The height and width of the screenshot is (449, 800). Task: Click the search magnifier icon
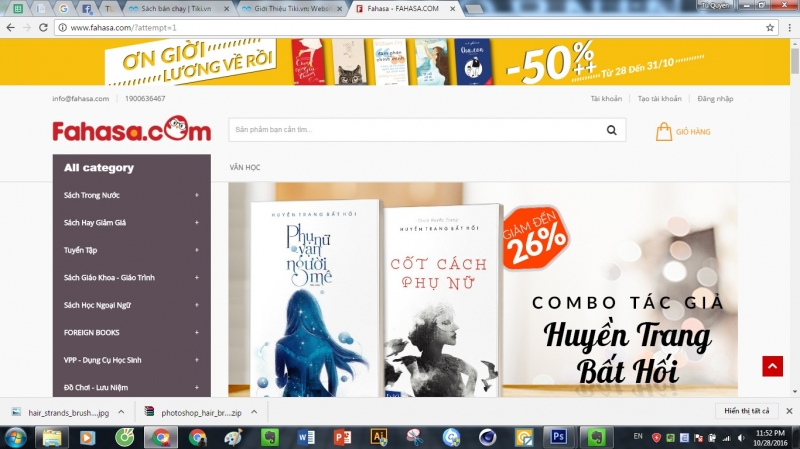click(x=611, y=130)
